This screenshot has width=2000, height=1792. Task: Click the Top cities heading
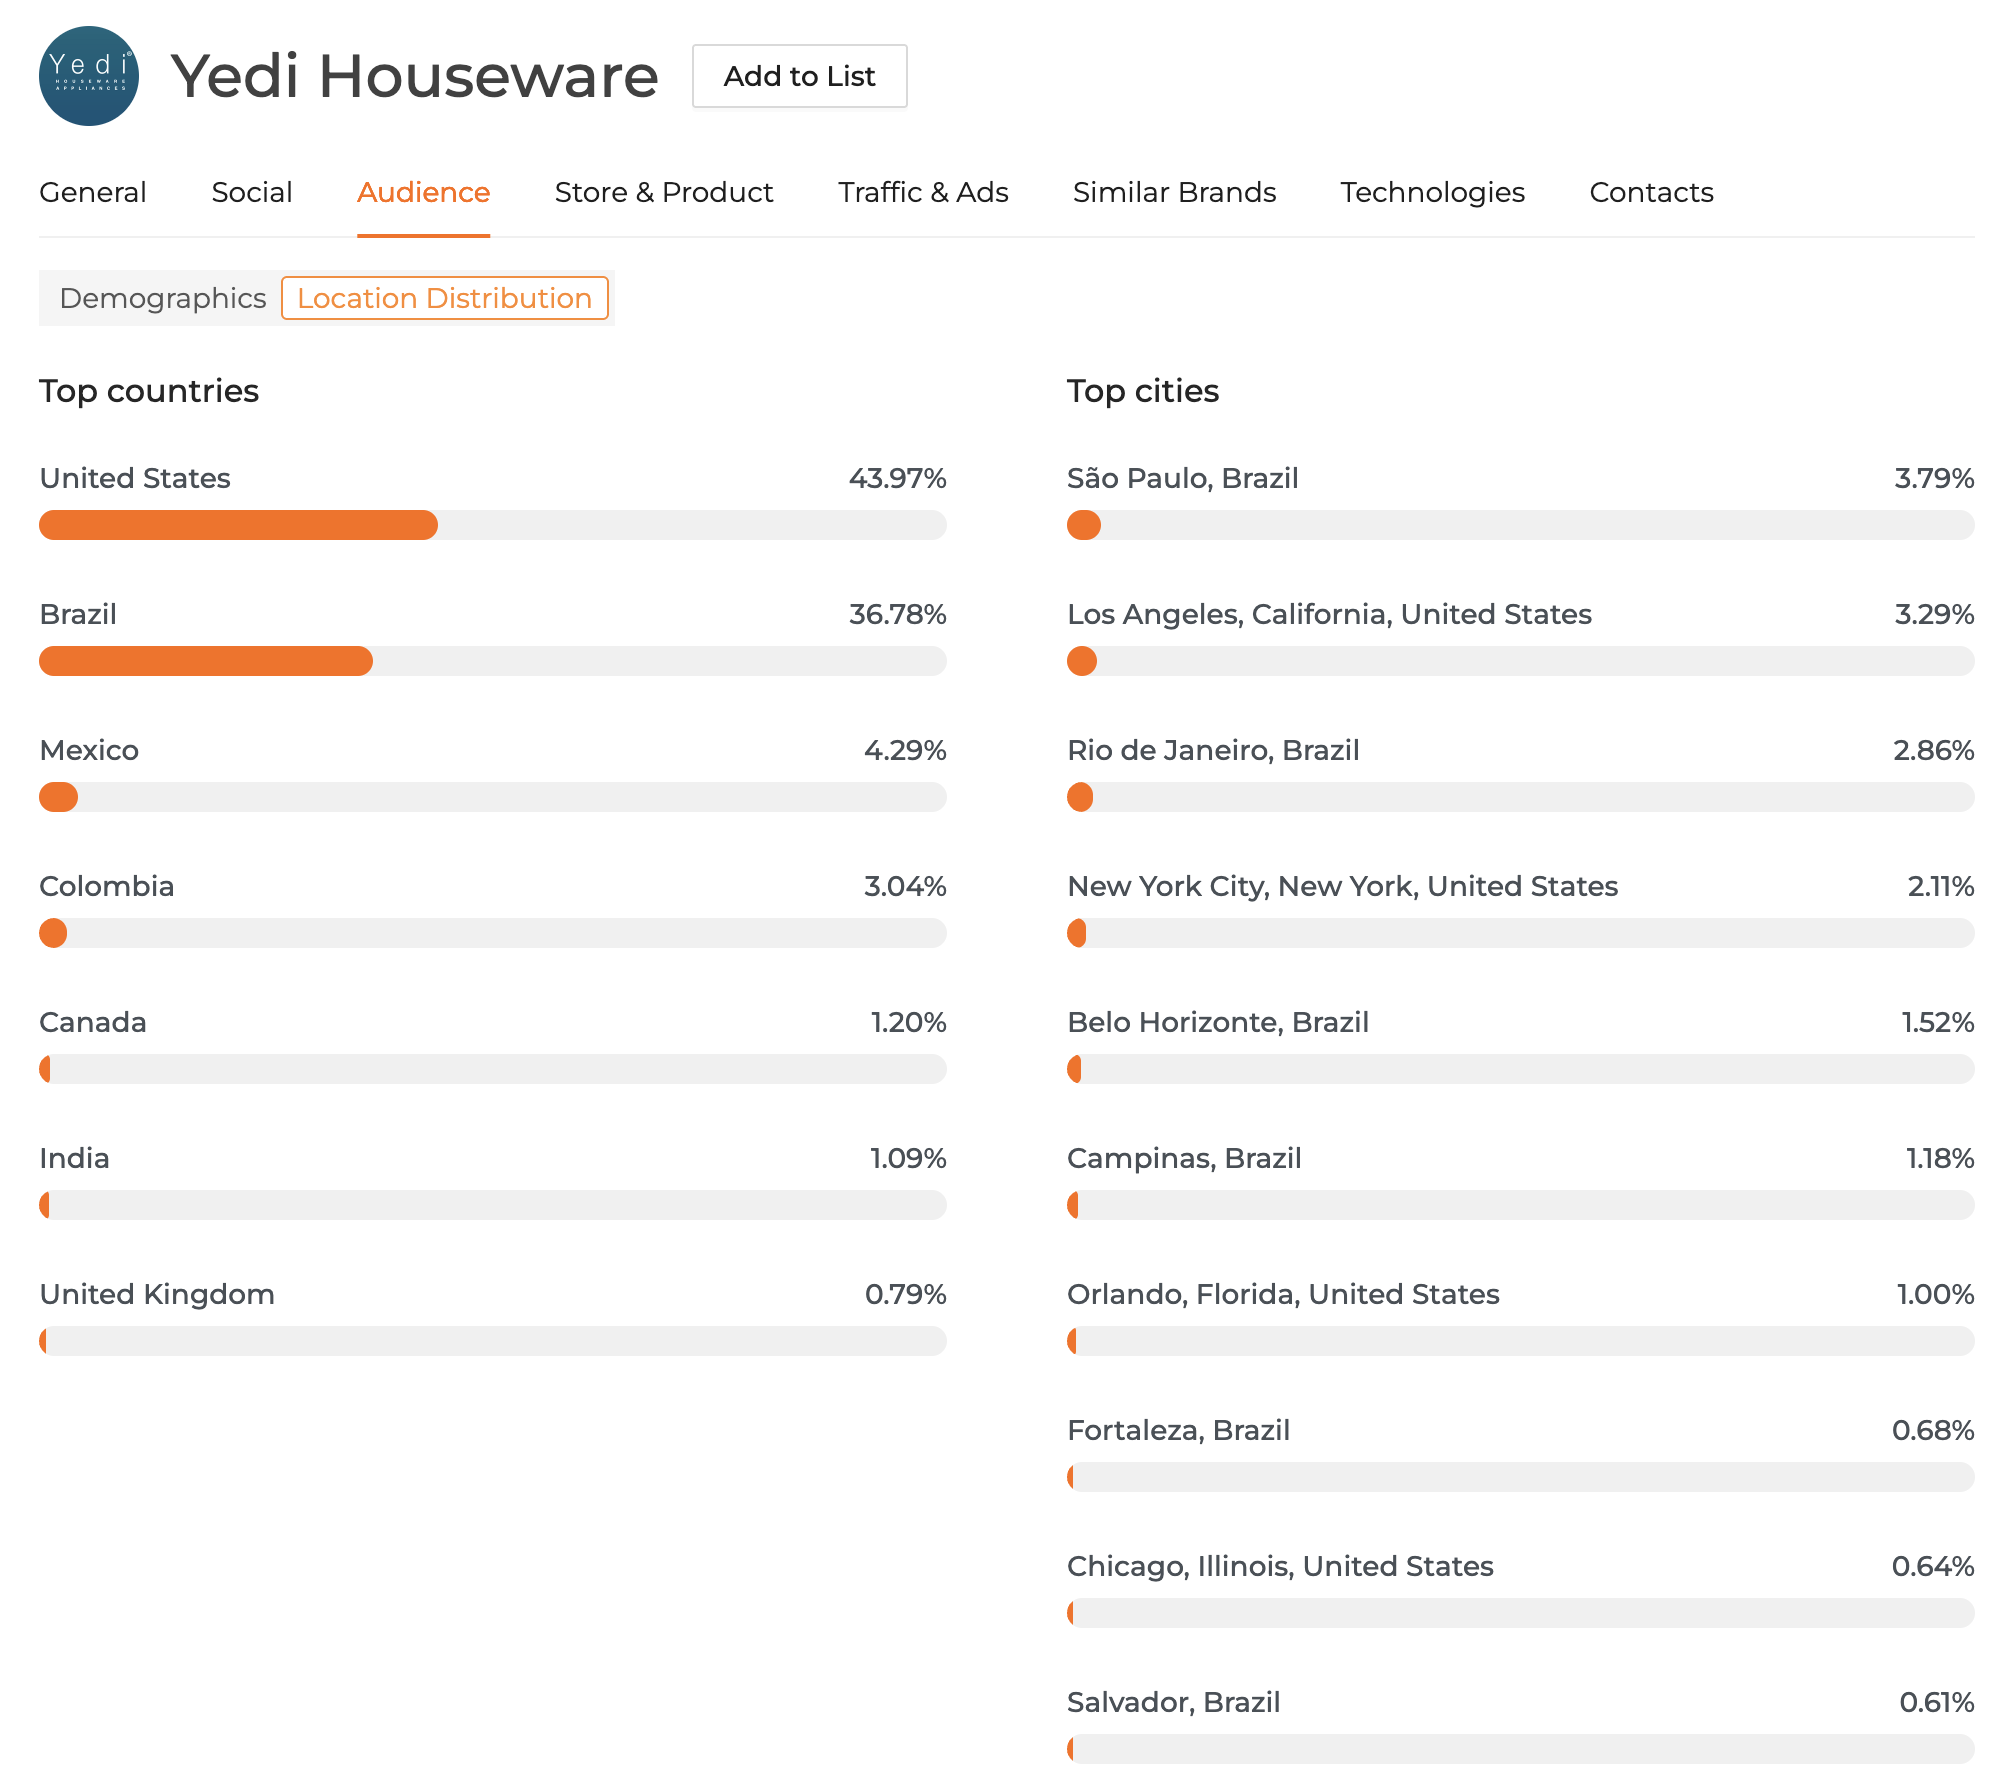click(x=1143, y=391)
